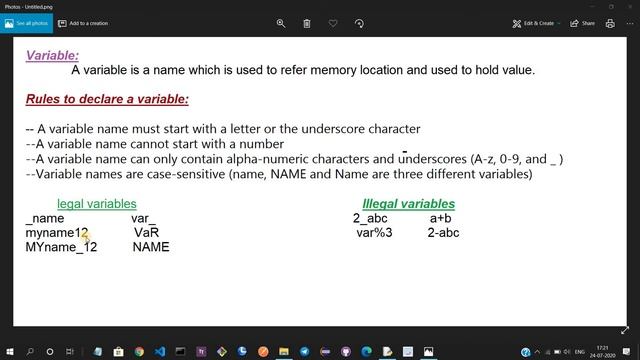Click the text 'a+b'
The width and height of the screenshot is (640, 360).
pos(440,218)
